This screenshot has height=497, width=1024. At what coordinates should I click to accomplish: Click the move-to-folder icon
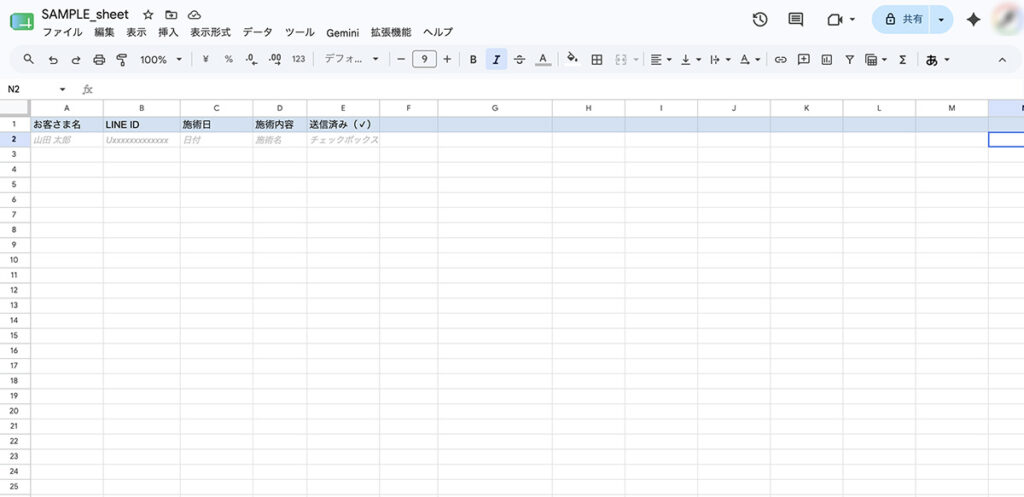pyautogui.click(x=171, y=15)
